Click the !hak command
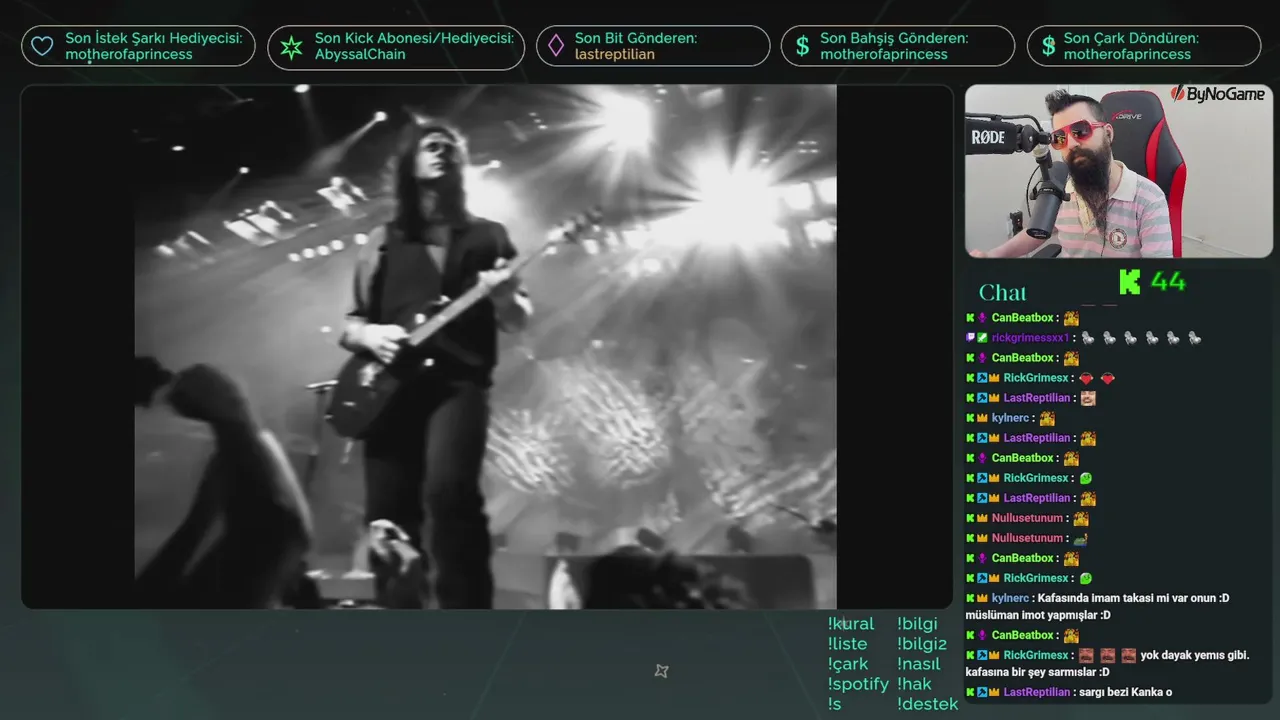The width and height of the screenshot is (1280, 720). pos(914,684)
